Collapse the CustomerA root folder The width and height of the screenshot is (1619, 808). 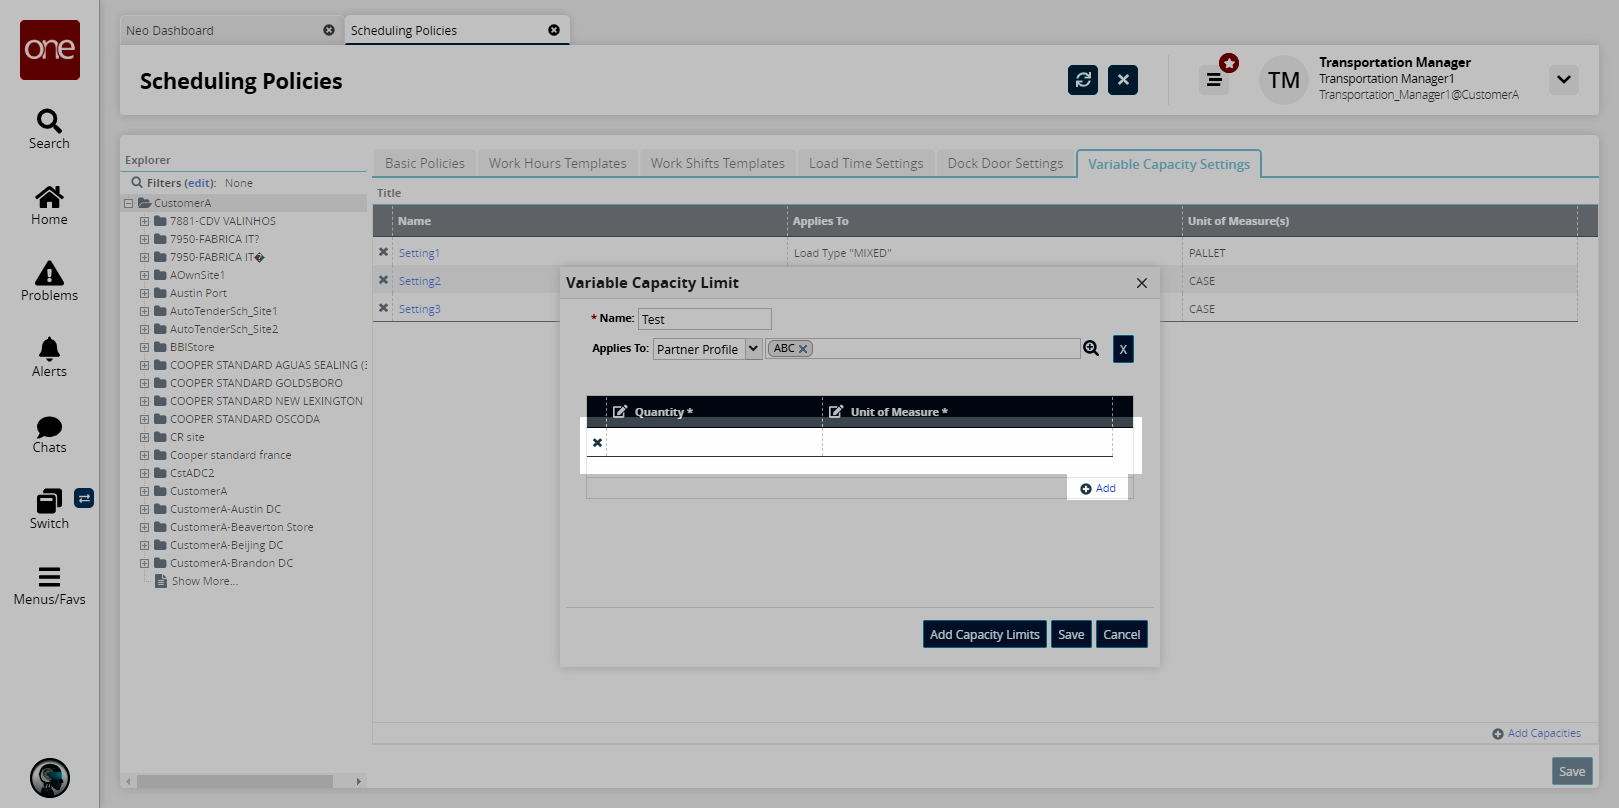[129, 203]
